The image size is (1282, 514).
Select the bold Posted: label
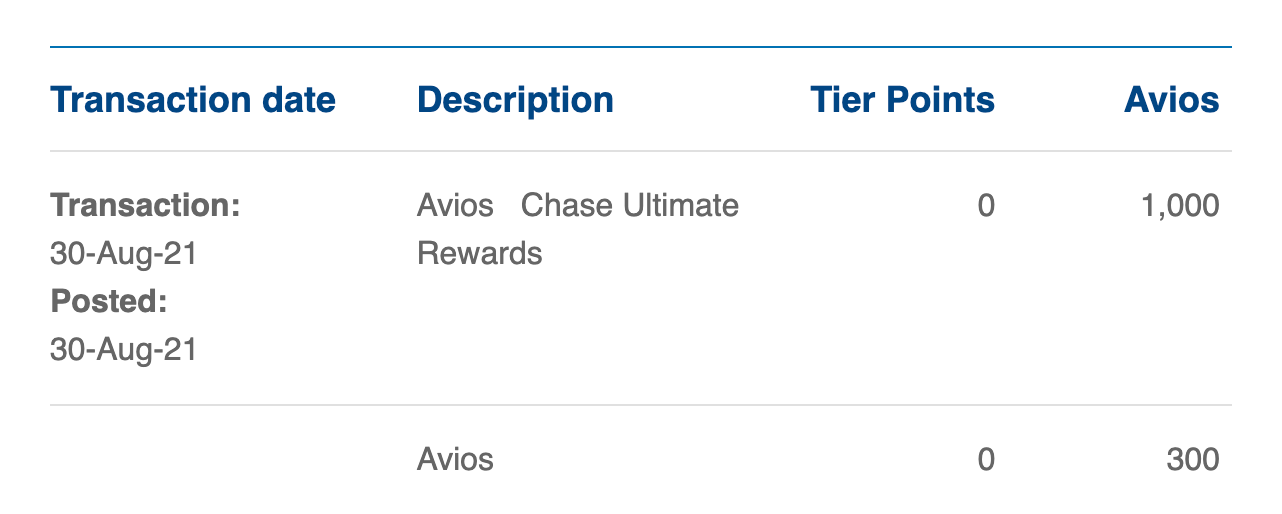tap(108, 302)
